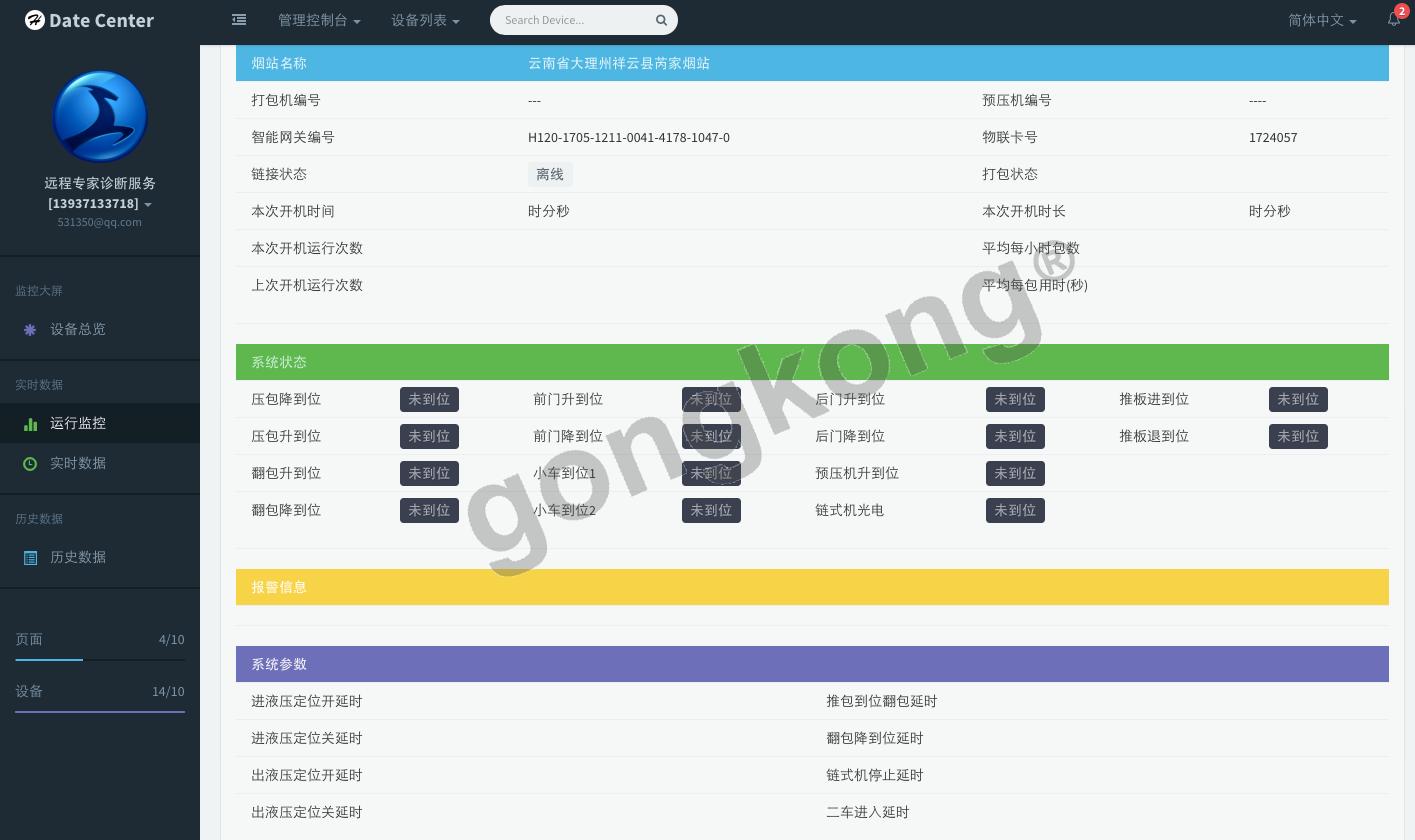Click the 远程专家诊断服务 title
The width and height of the screenshot is (1415, 840).
point(100,183)
